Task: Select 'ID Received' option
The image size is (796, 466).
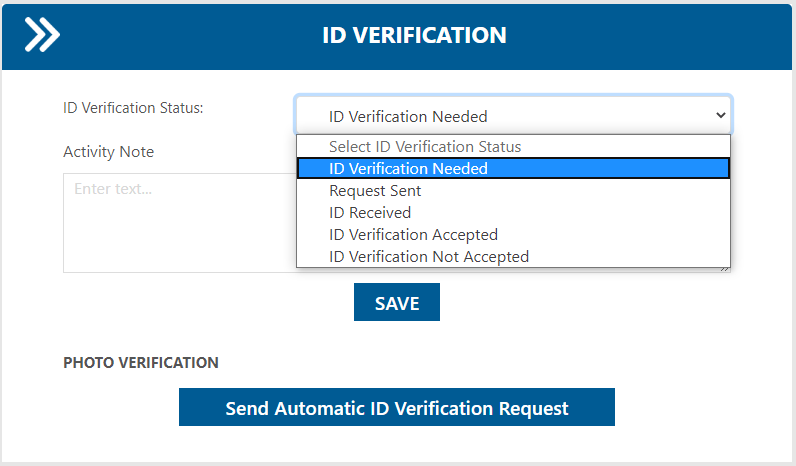Action: coord(370,213)
